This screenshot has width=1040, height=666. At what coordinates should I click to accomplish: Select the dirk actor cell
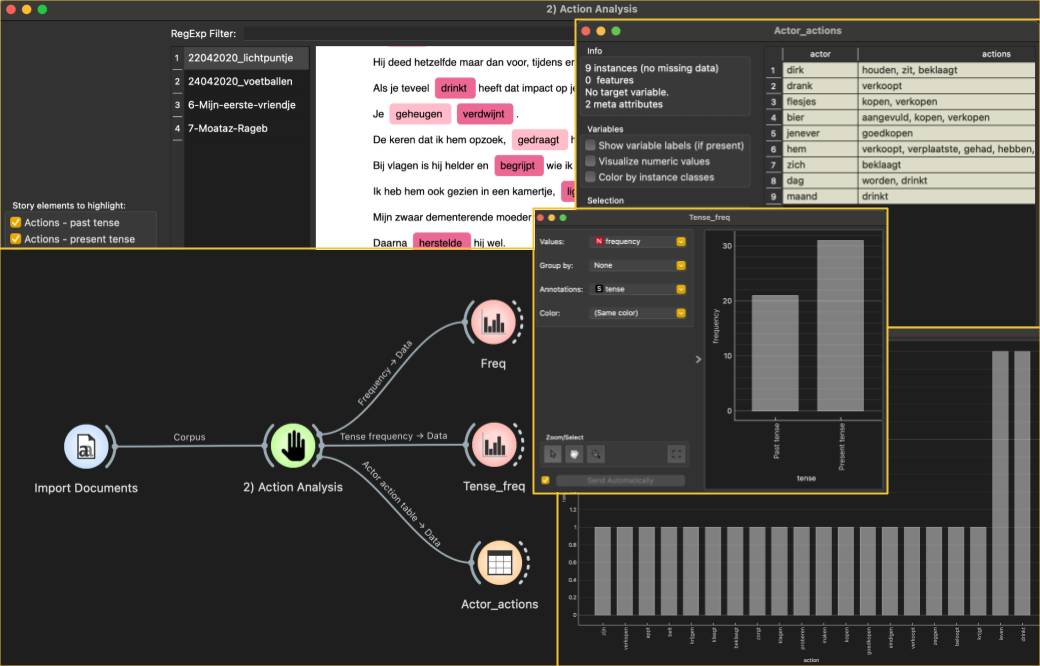coord(820,70)
